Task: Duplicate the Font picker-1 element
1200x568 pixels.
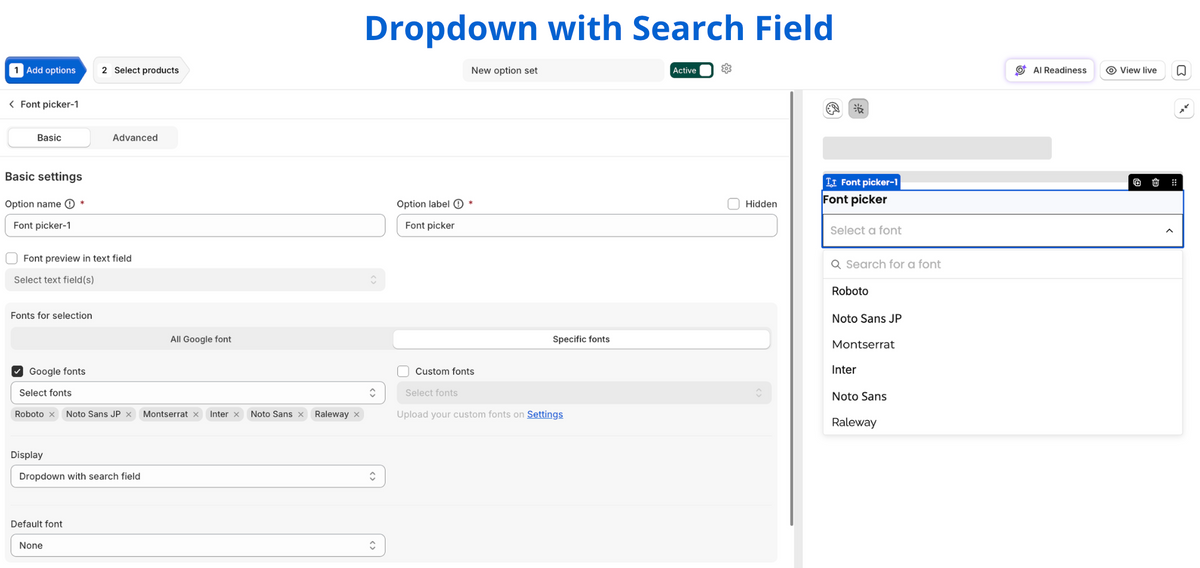Action: [x=1137, y=182]
